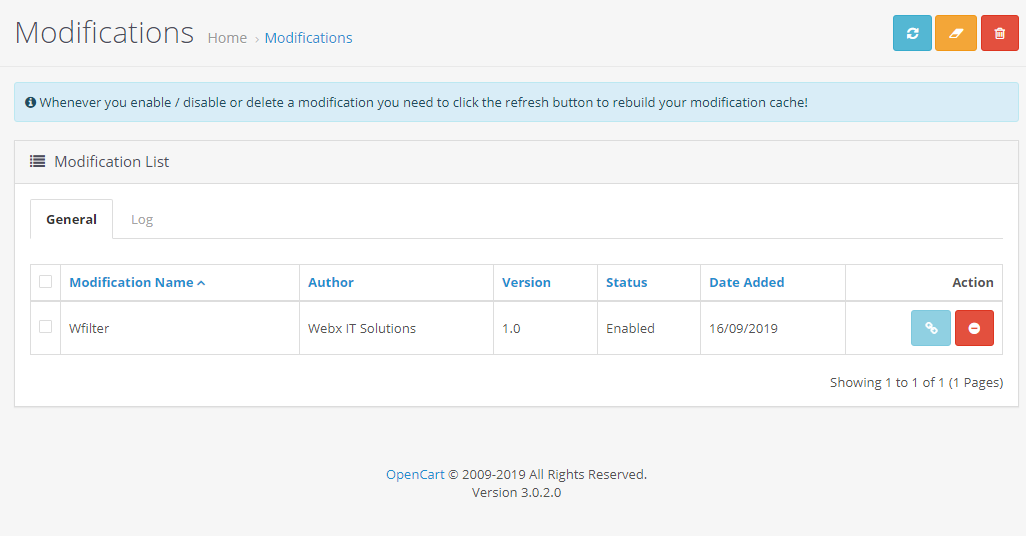1026x536 pixels.
Task: Open the link button for Wfilter
Action: [930, 328]
